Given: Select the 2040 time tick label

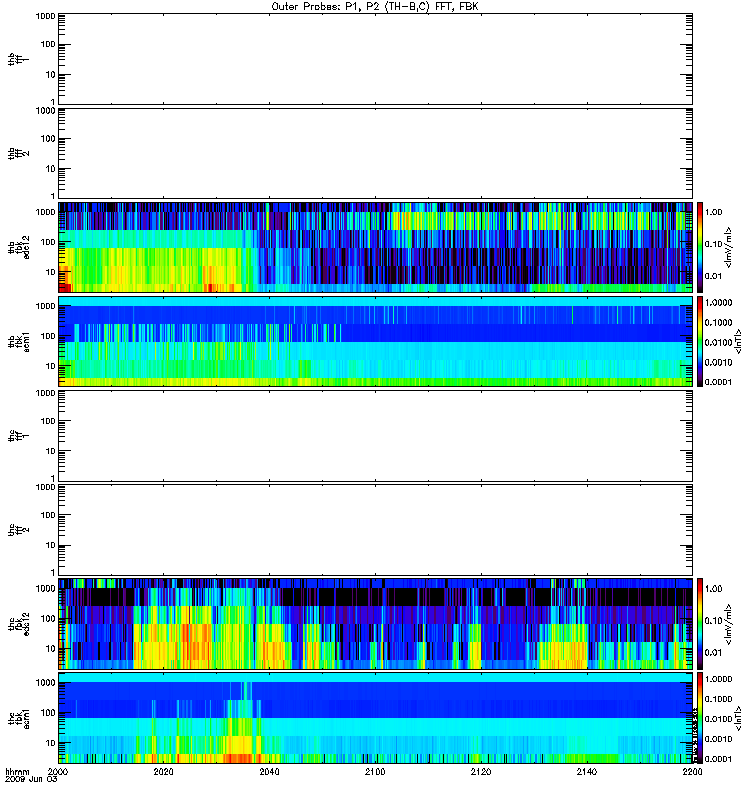Looking at the screenshot, I should [x=269, y=772].
